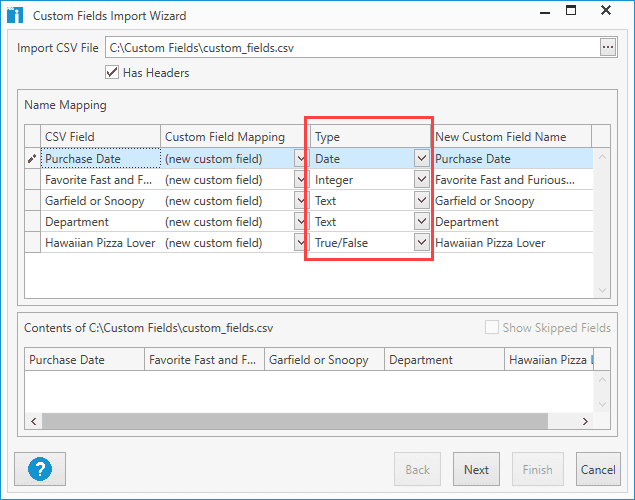The width and height of the screenshot is (635, 500).
Task: Enable the Show Skipped Fields checkbox
Action: click(x=492, y=327)
